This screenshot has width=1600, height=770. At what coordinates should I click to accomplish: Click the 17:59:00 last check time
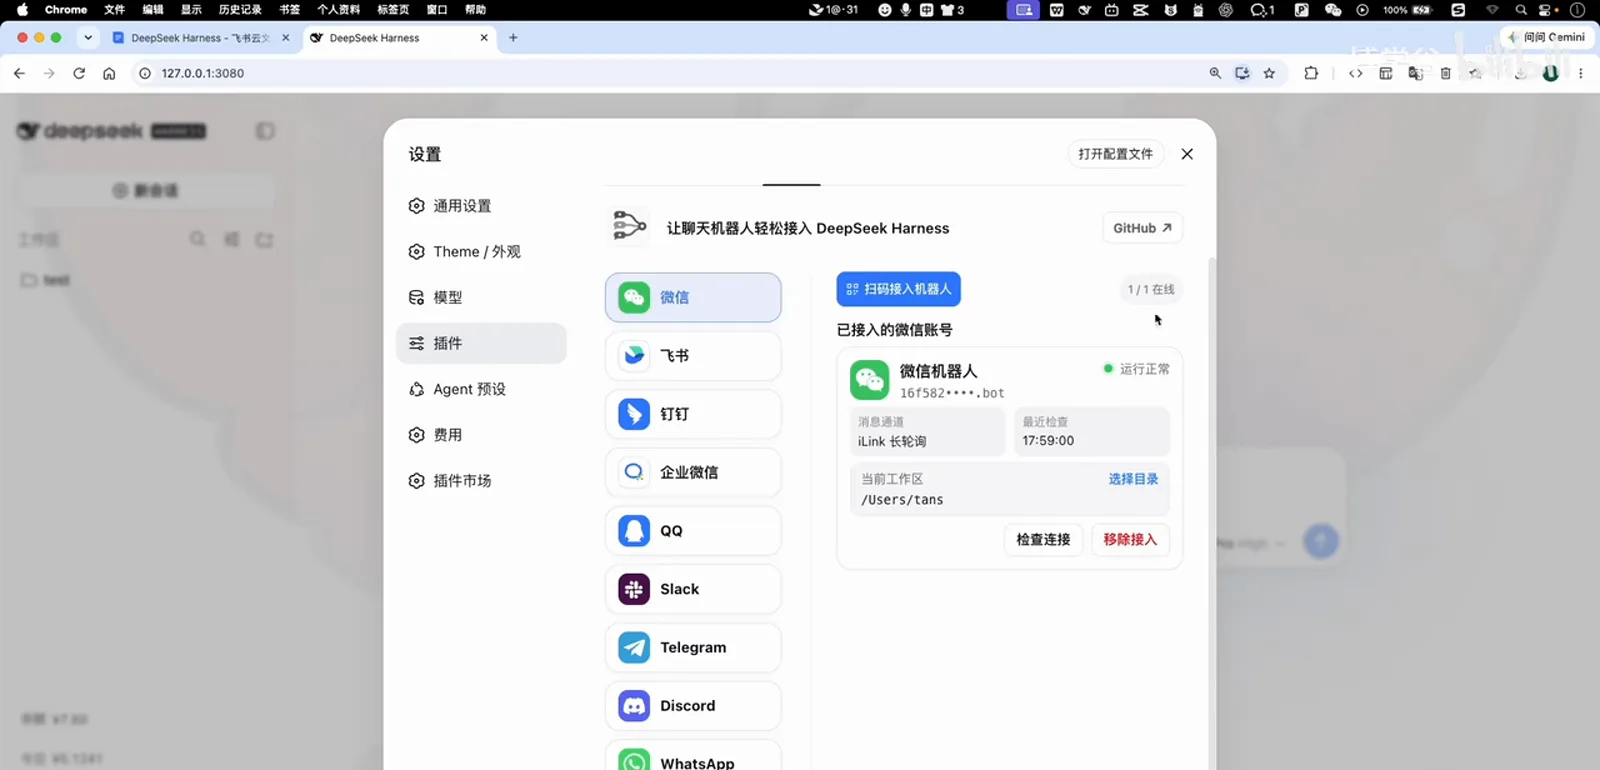click(x=1048, y=441)
